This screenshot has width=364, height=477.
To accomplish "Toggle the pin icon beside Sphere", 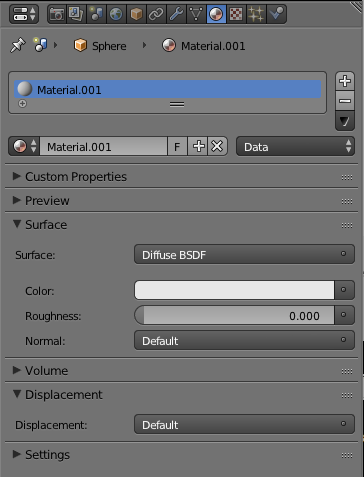I will 18,45.
